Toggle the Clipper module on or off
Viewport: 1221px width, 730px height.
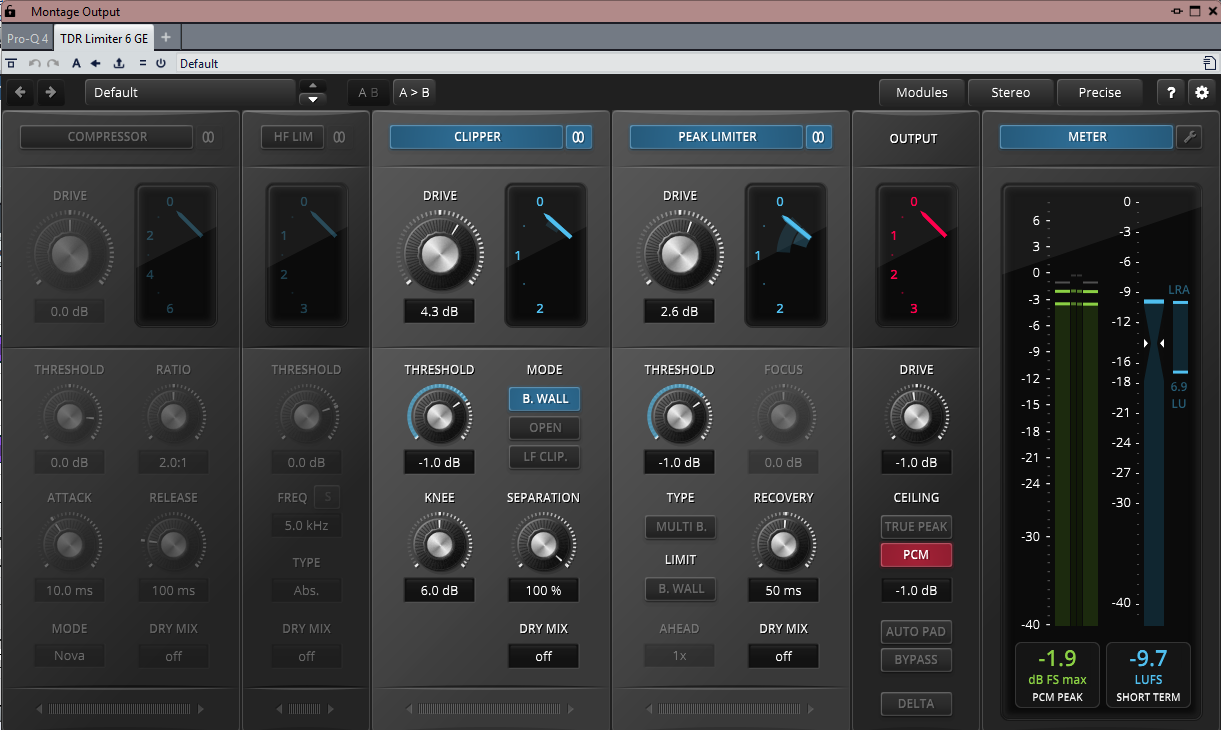point(477,137)
